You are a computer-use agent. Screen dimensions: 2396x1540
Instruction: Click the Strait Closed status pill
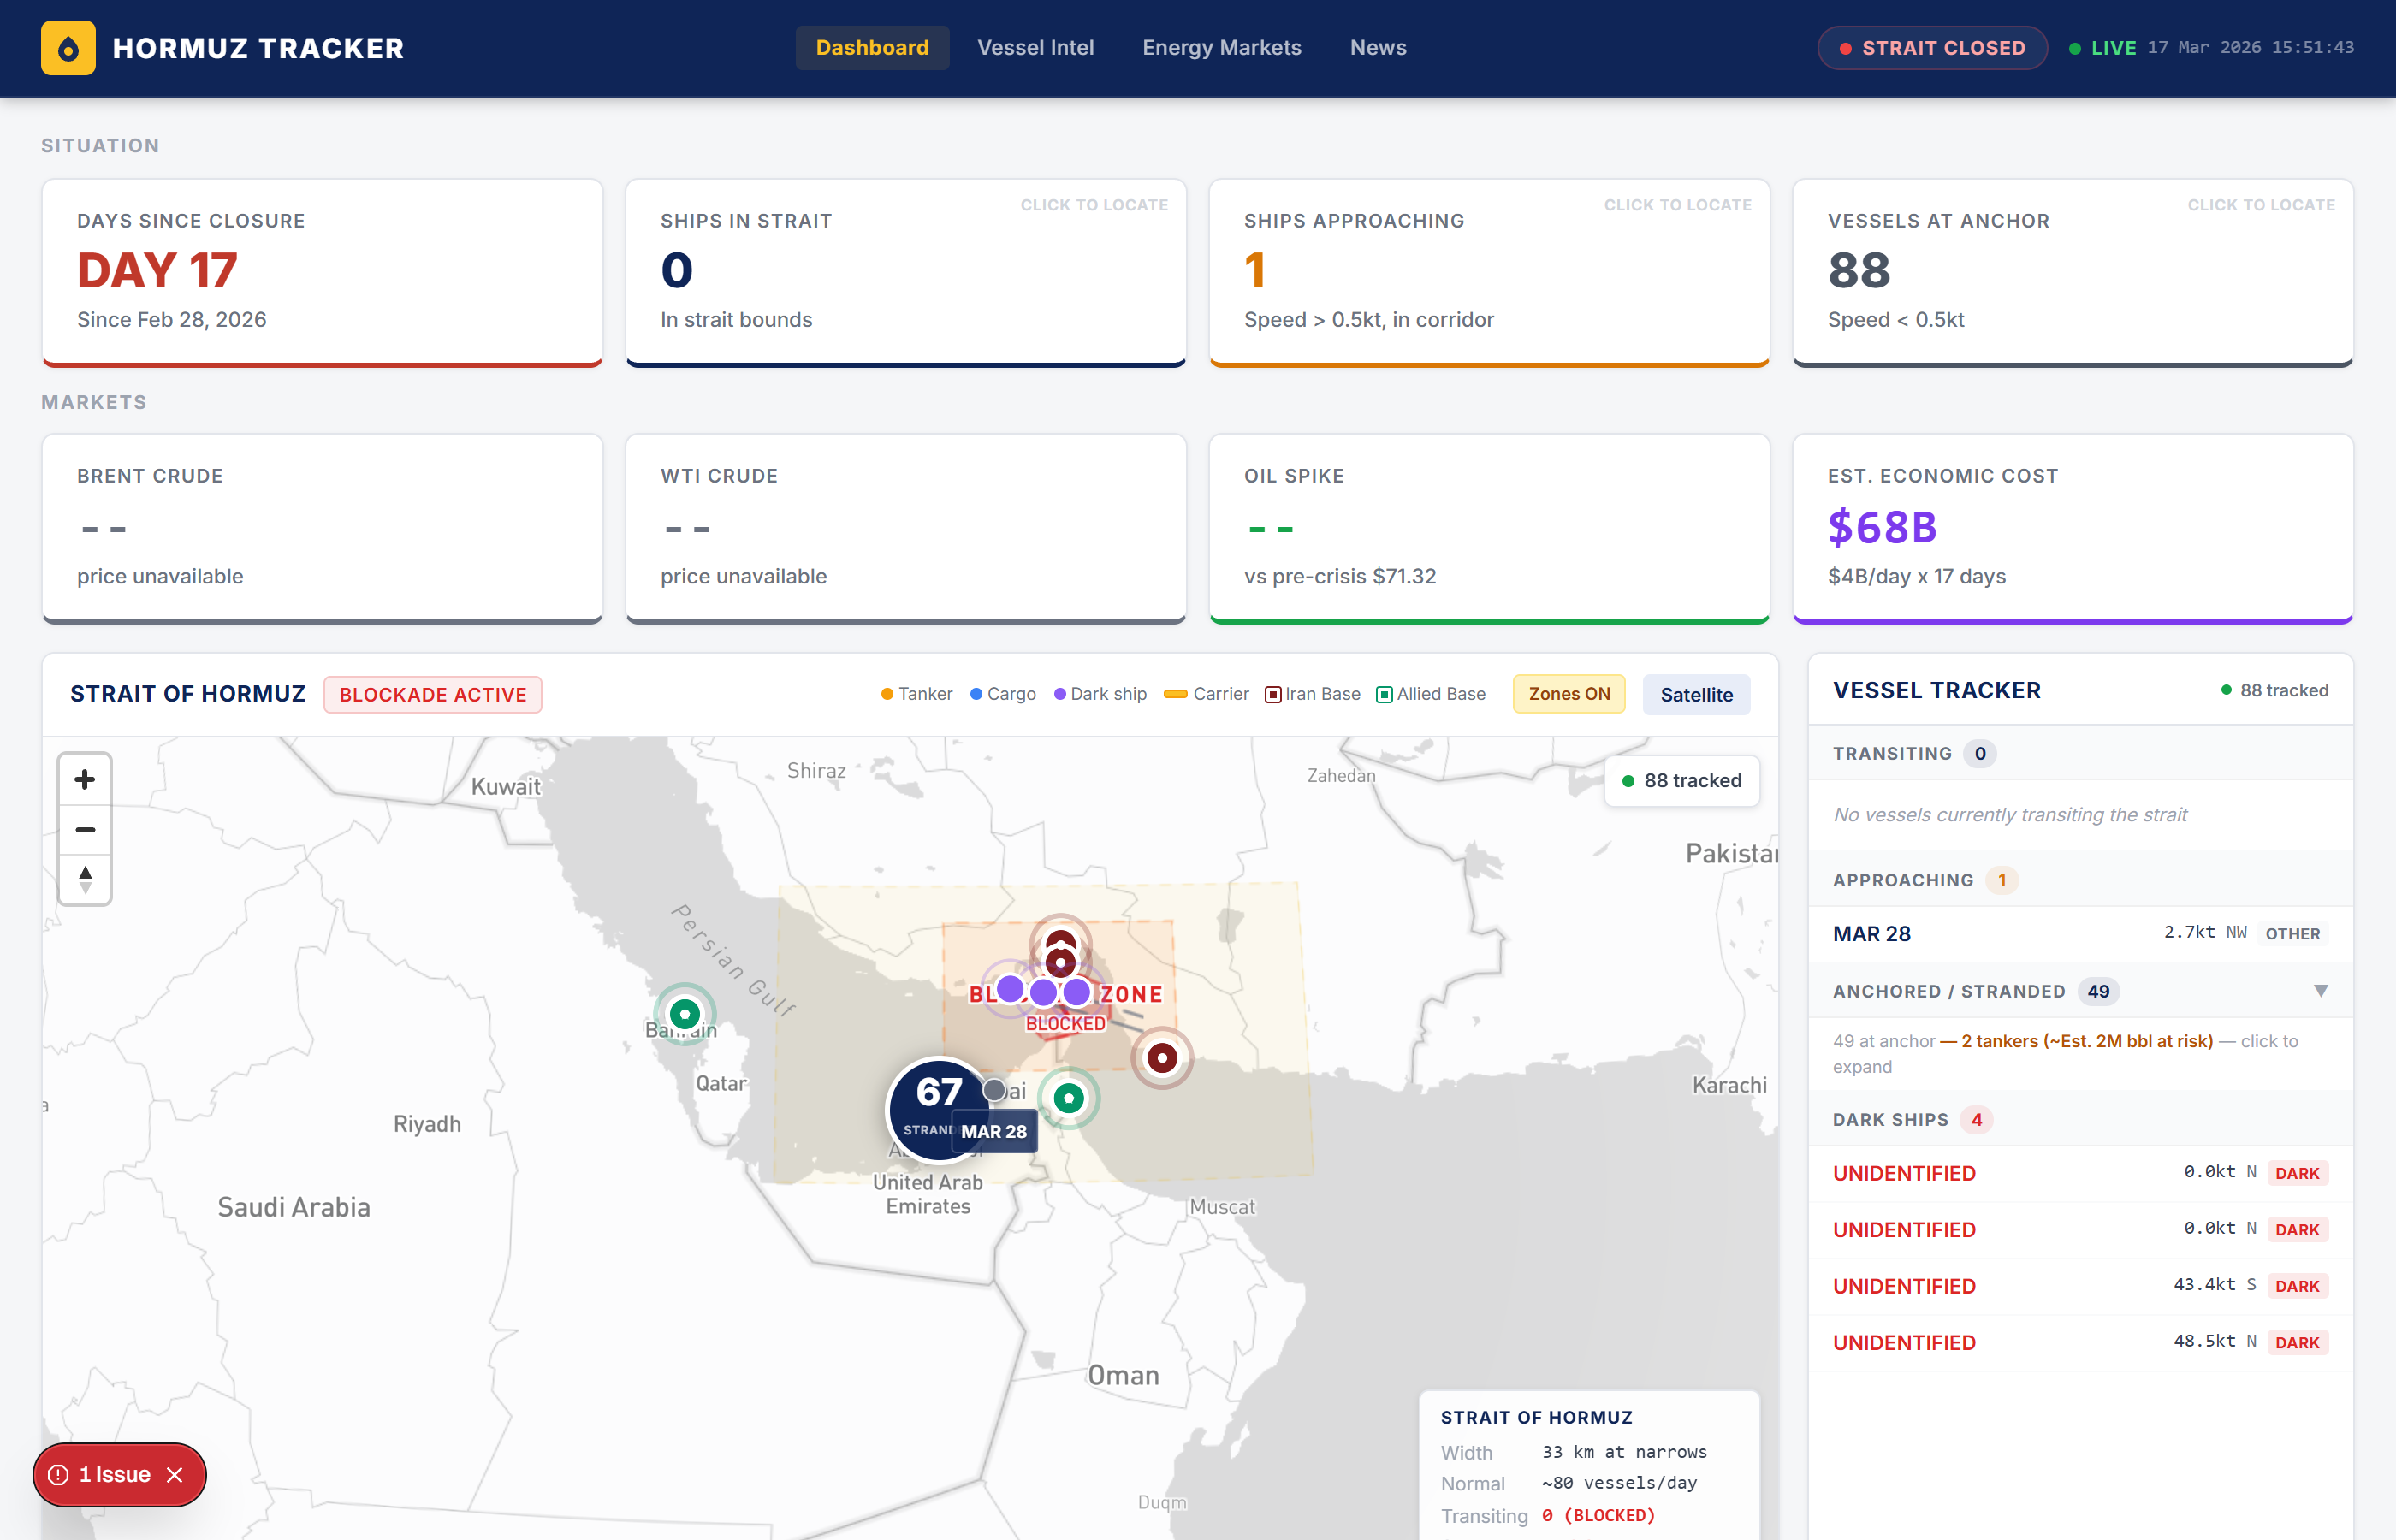tap(1931, 48)
